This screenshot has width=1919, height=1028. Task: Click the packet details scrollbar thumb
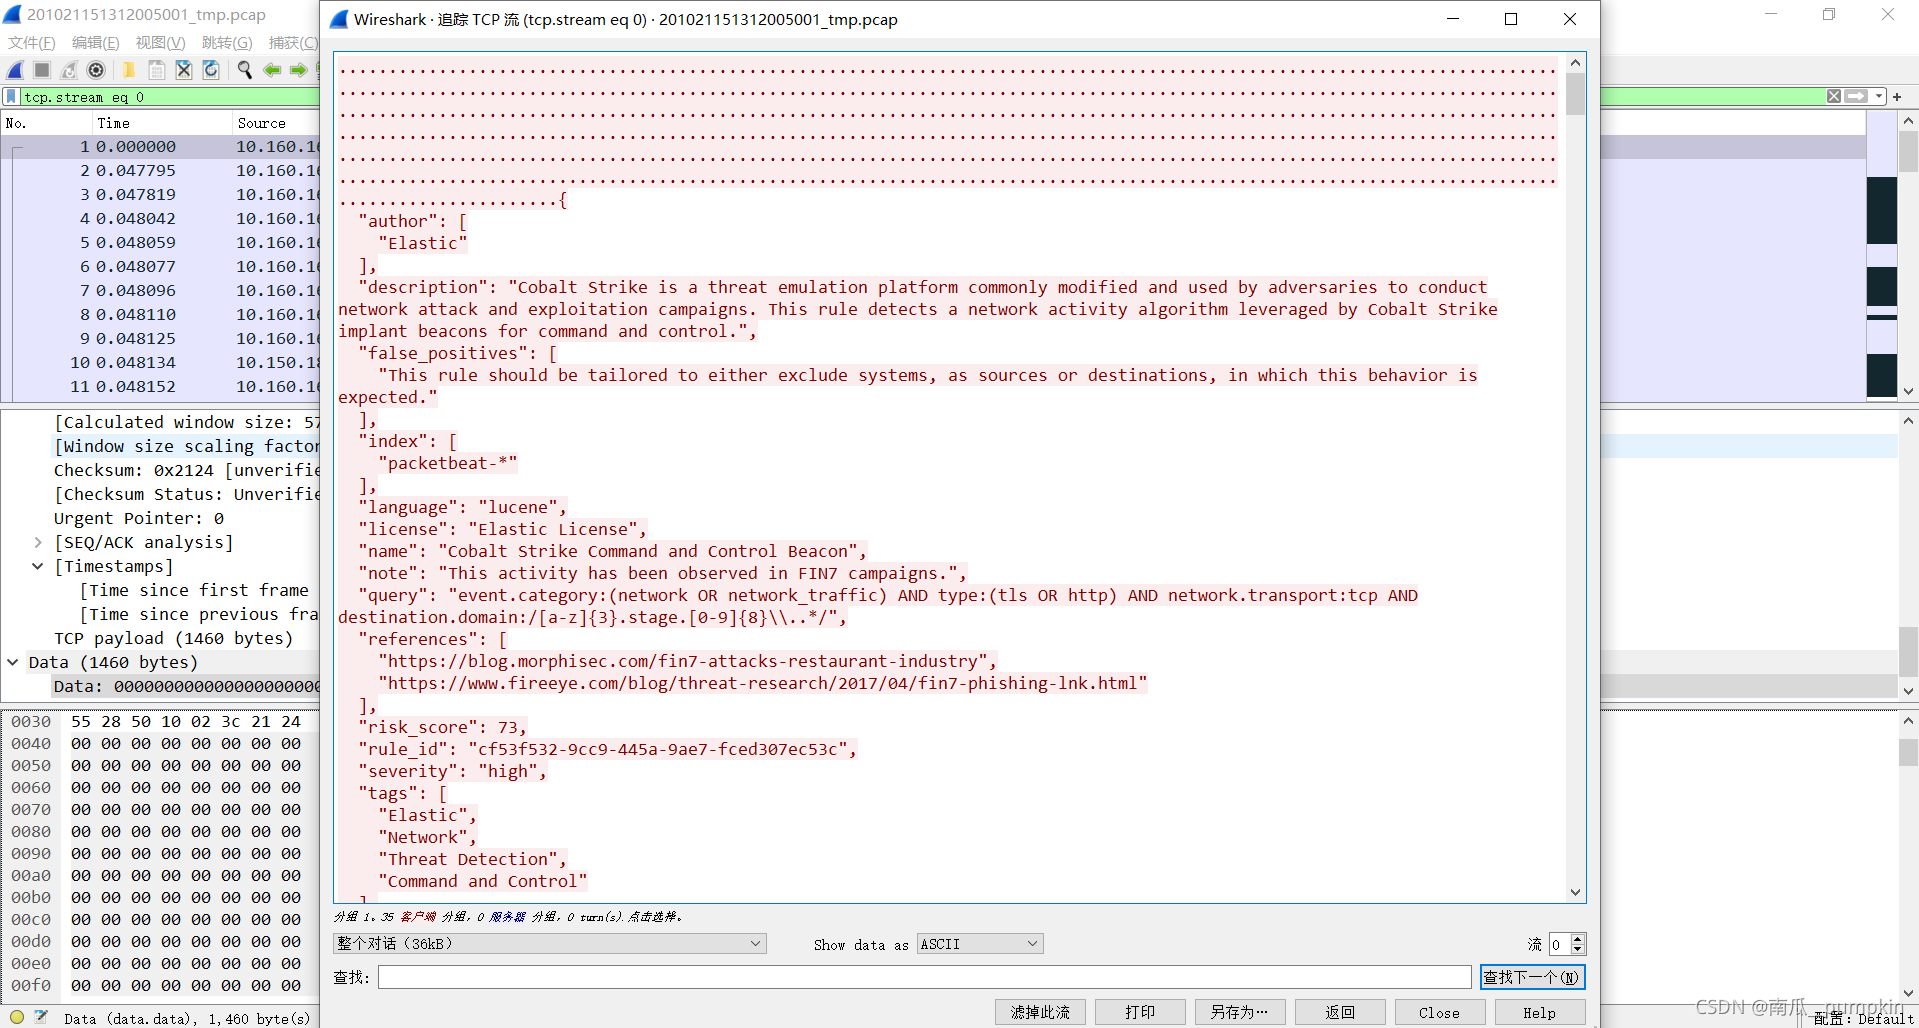click(x=1908, y=651)
